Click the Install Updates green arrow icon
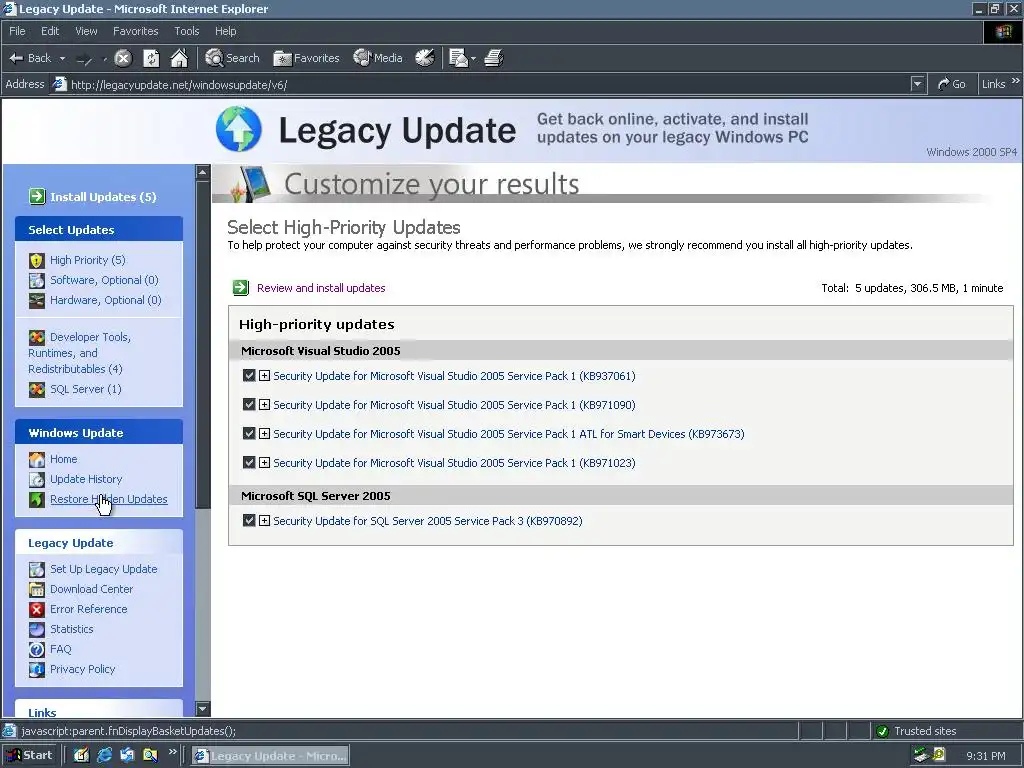The image size is (1024, 768). point(37,197)
